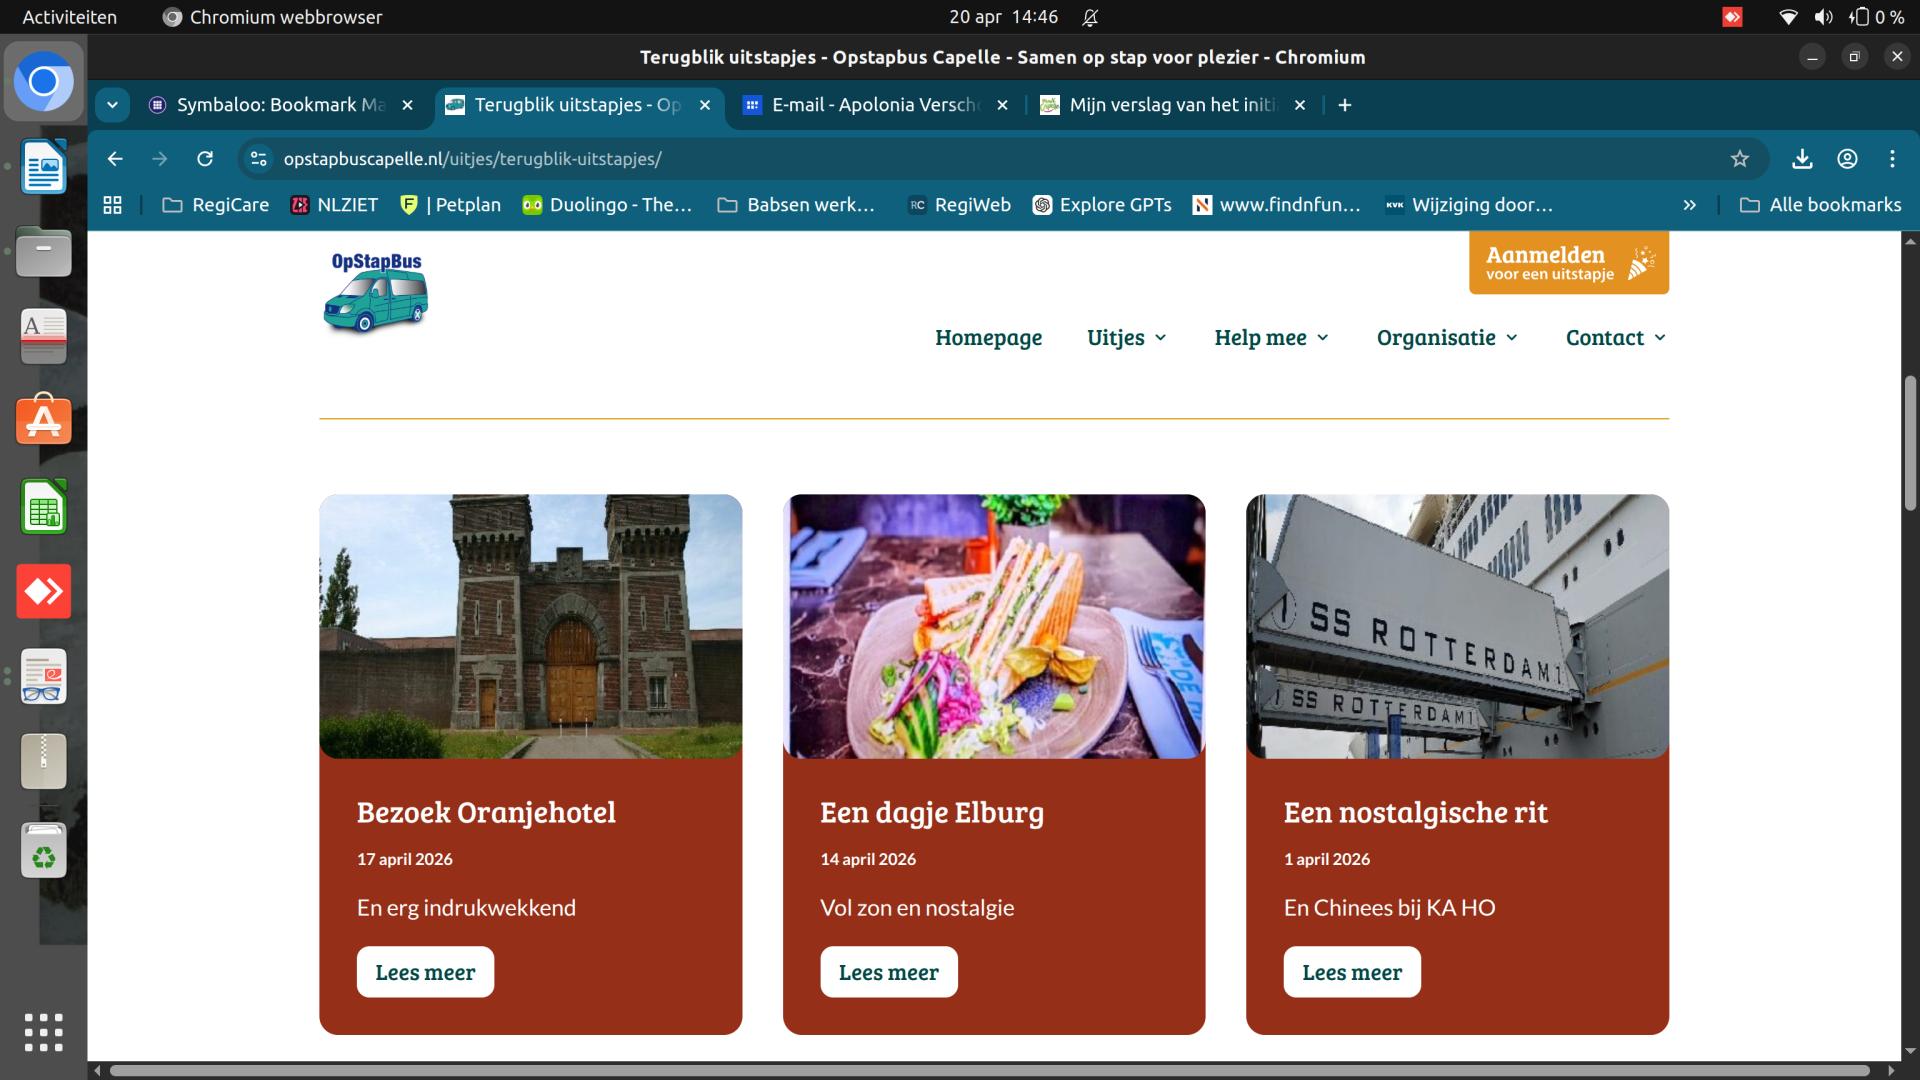Click the Aanmelden voor een uitstapje button

pos(1568,263)
